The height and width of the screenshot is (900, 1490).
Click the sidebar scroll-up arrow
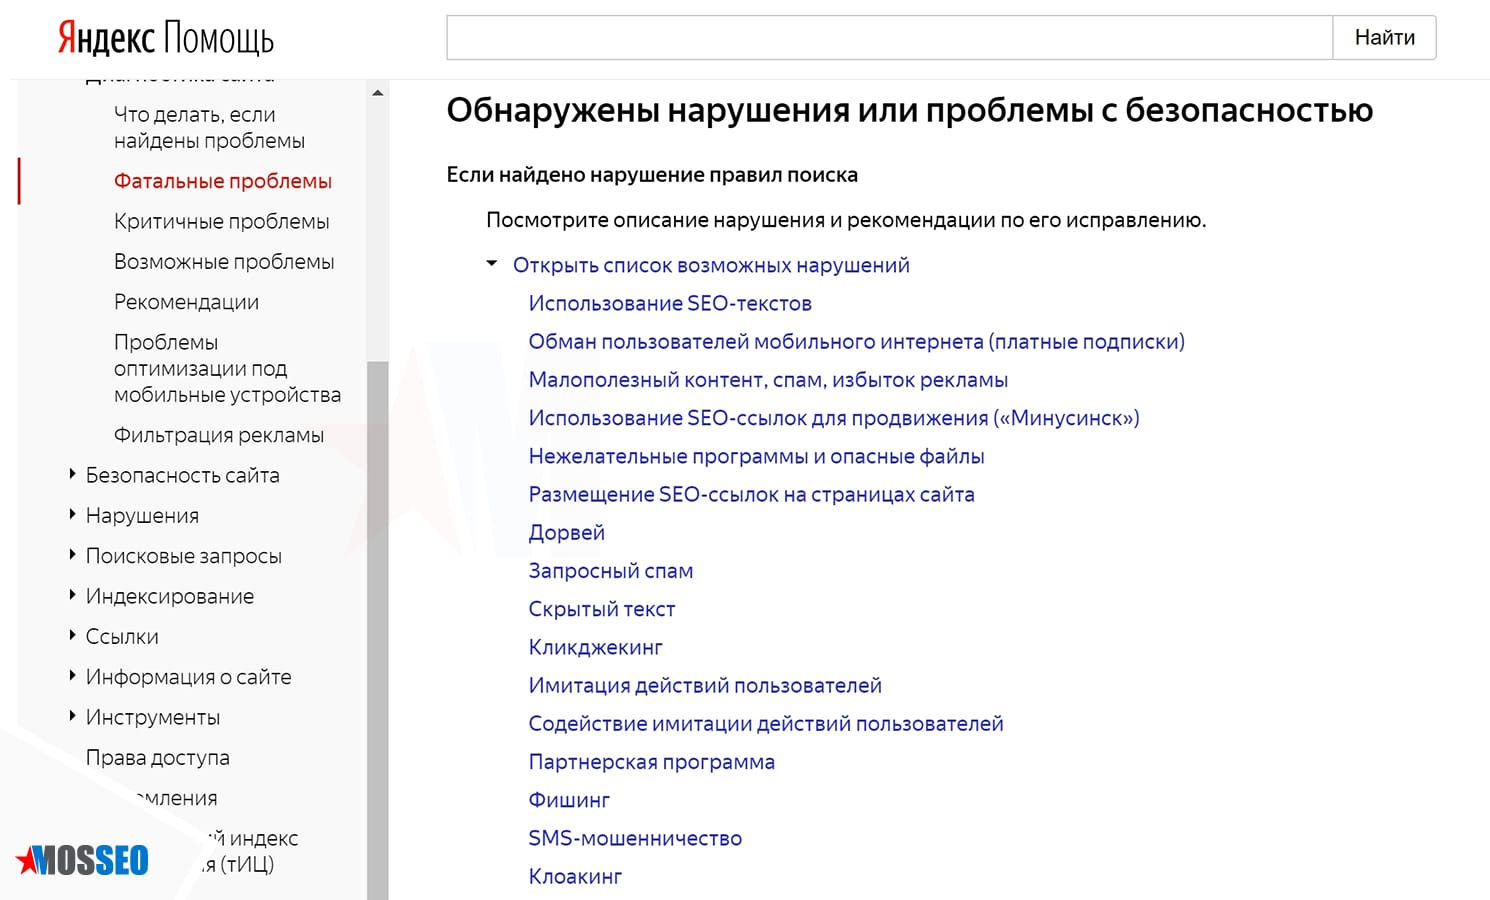[x=377, y=93]
